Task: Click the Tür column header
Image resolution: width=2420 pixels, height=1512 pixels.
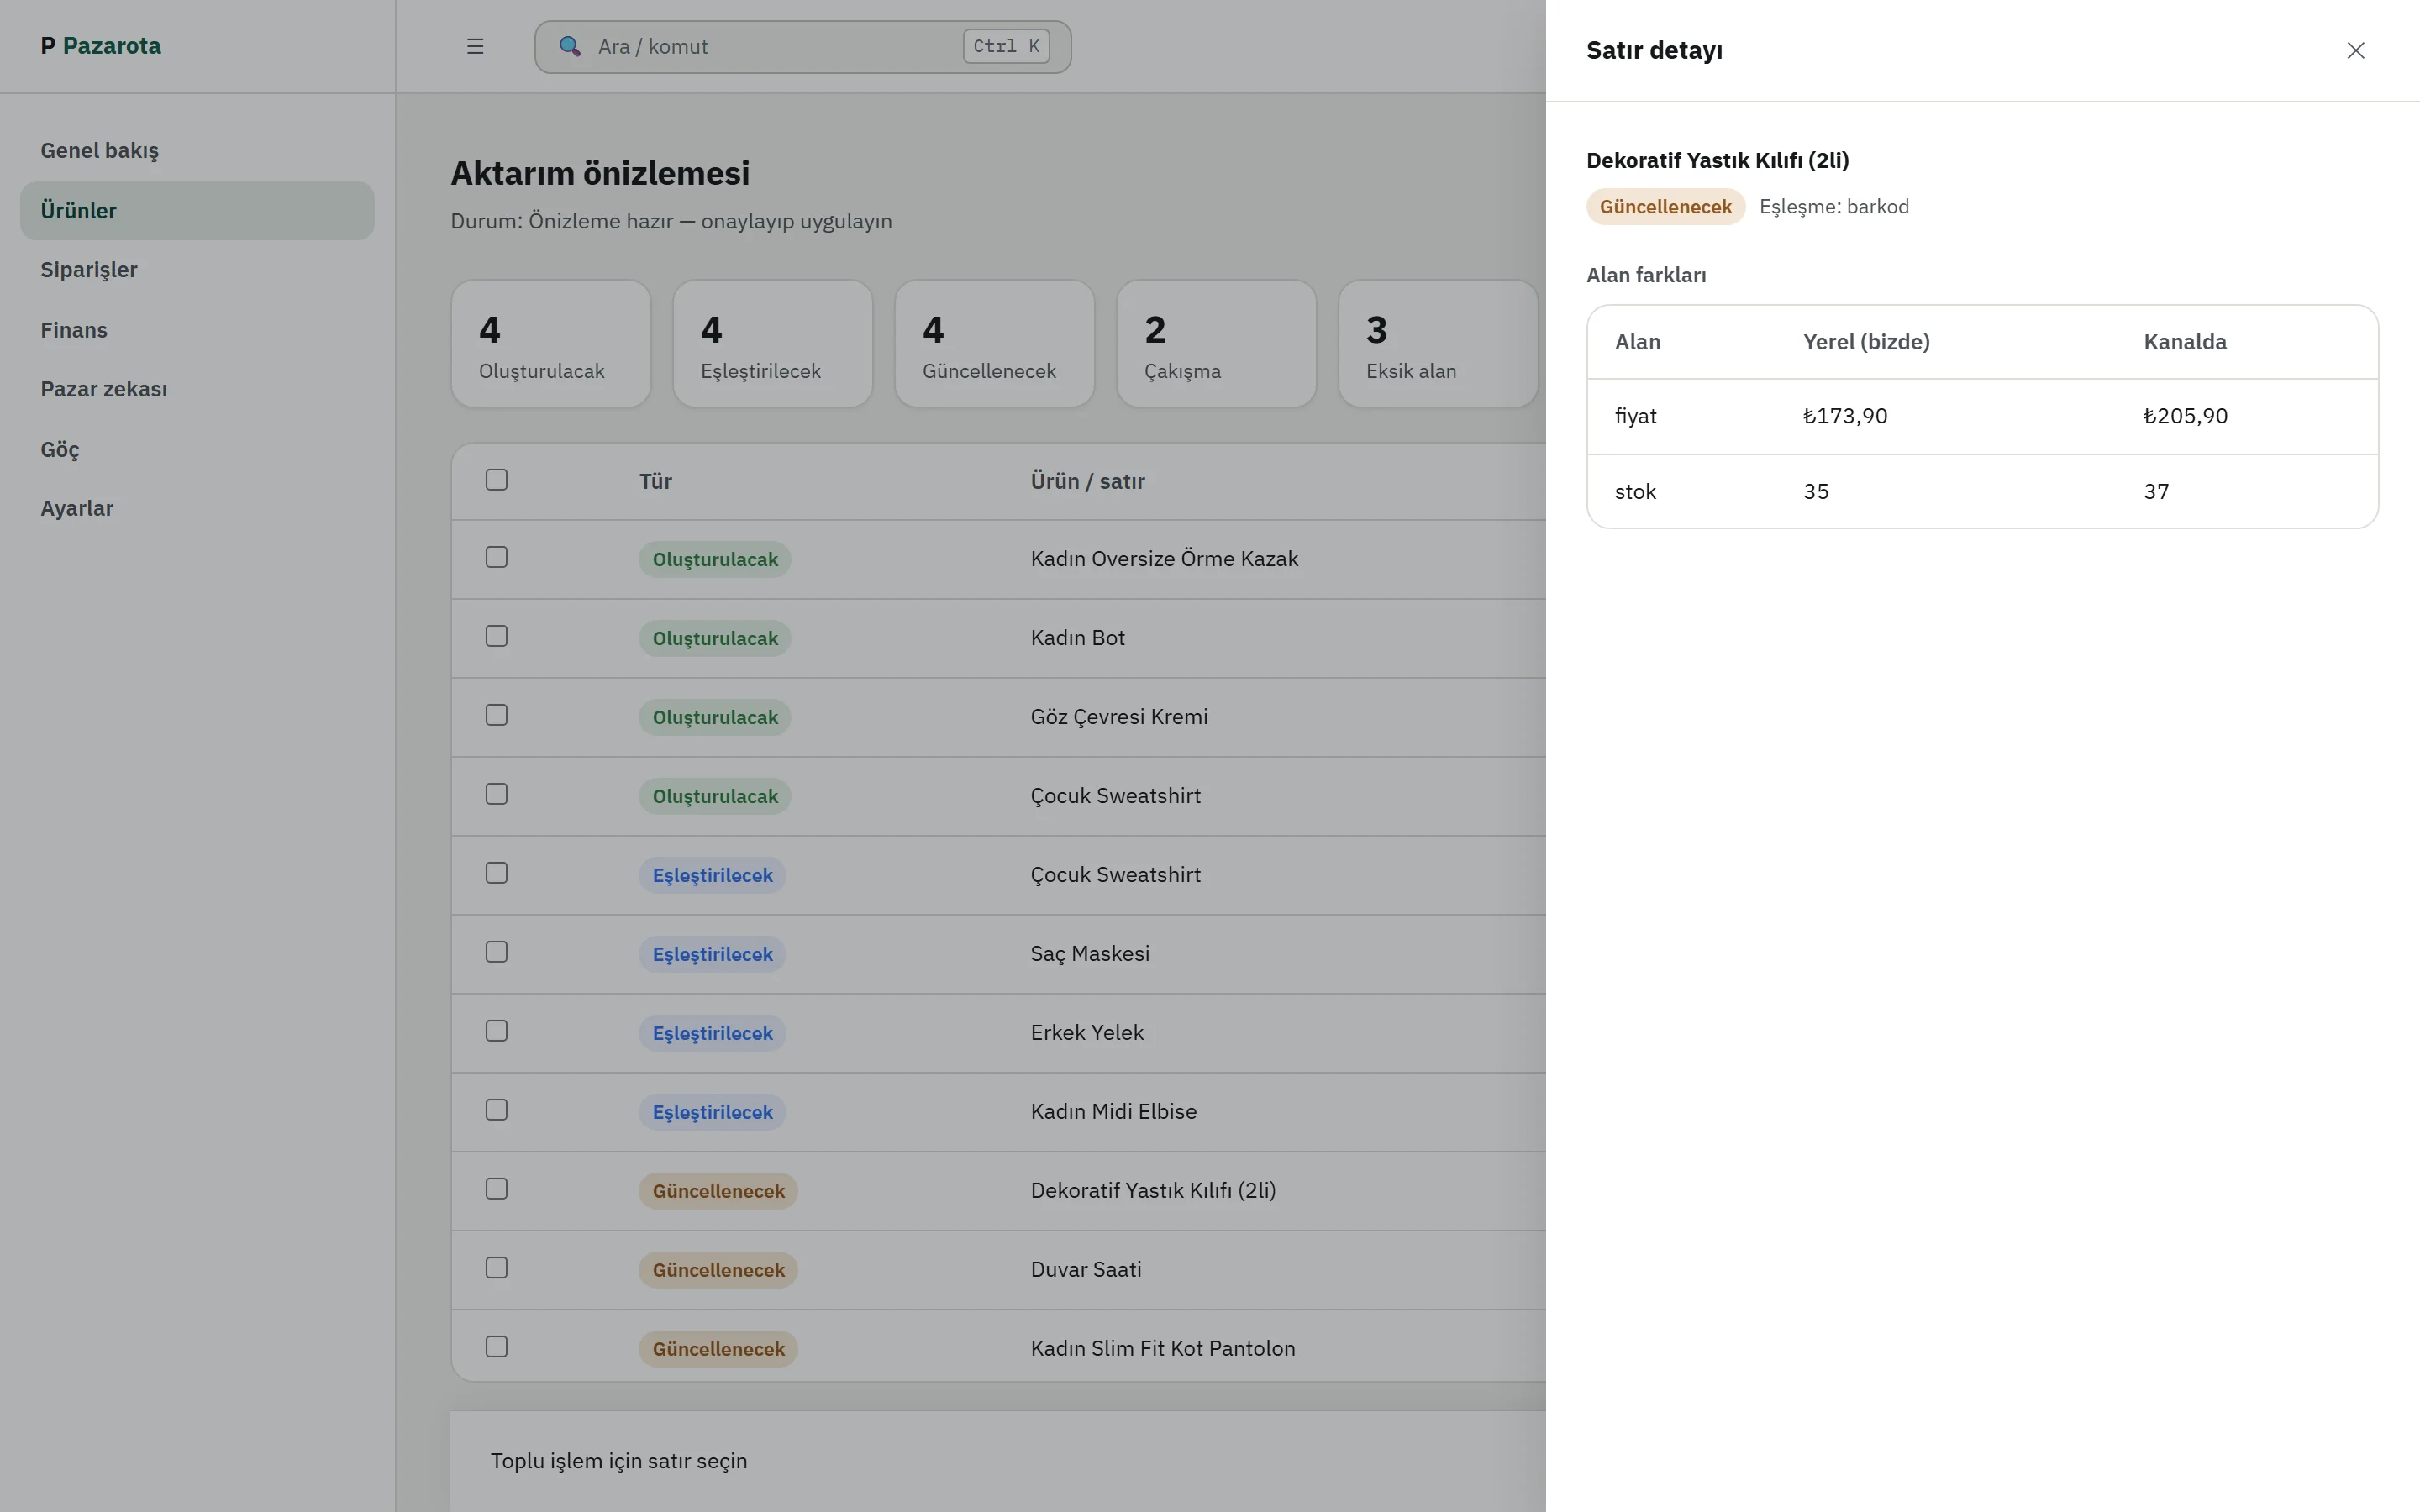Action: pos(656,481)
